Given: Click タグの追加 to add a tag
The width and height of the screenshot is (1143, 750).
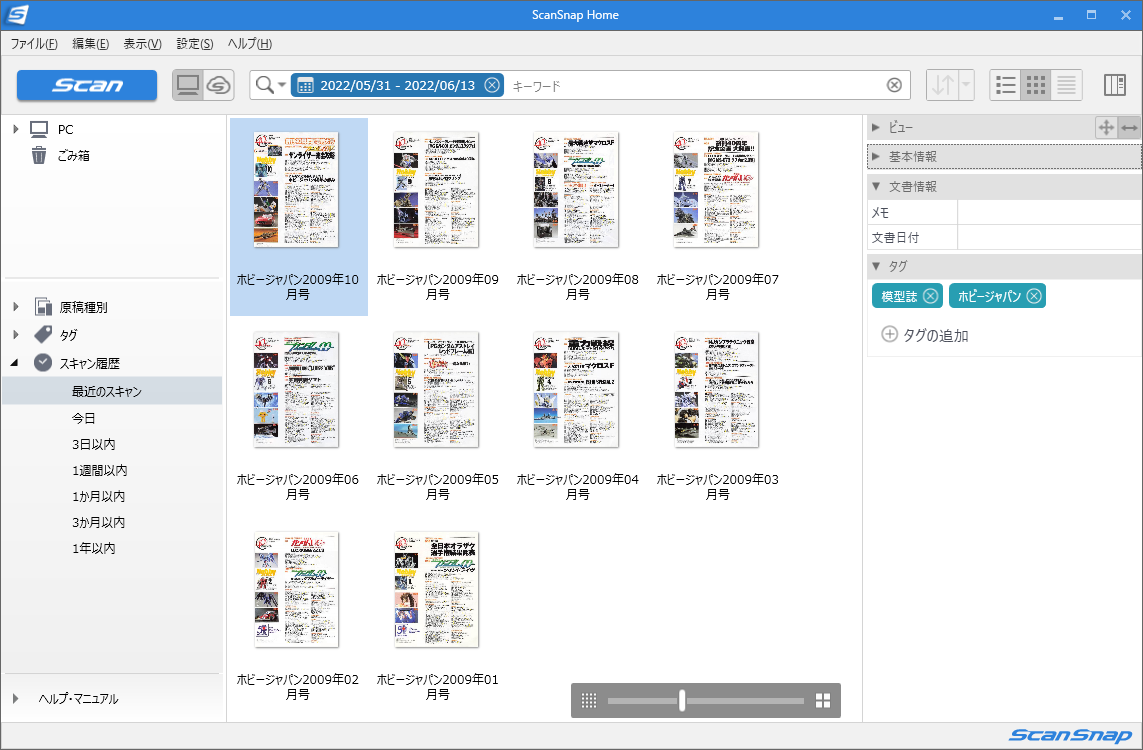Looking at the screenshot, I should coord(924,335).
